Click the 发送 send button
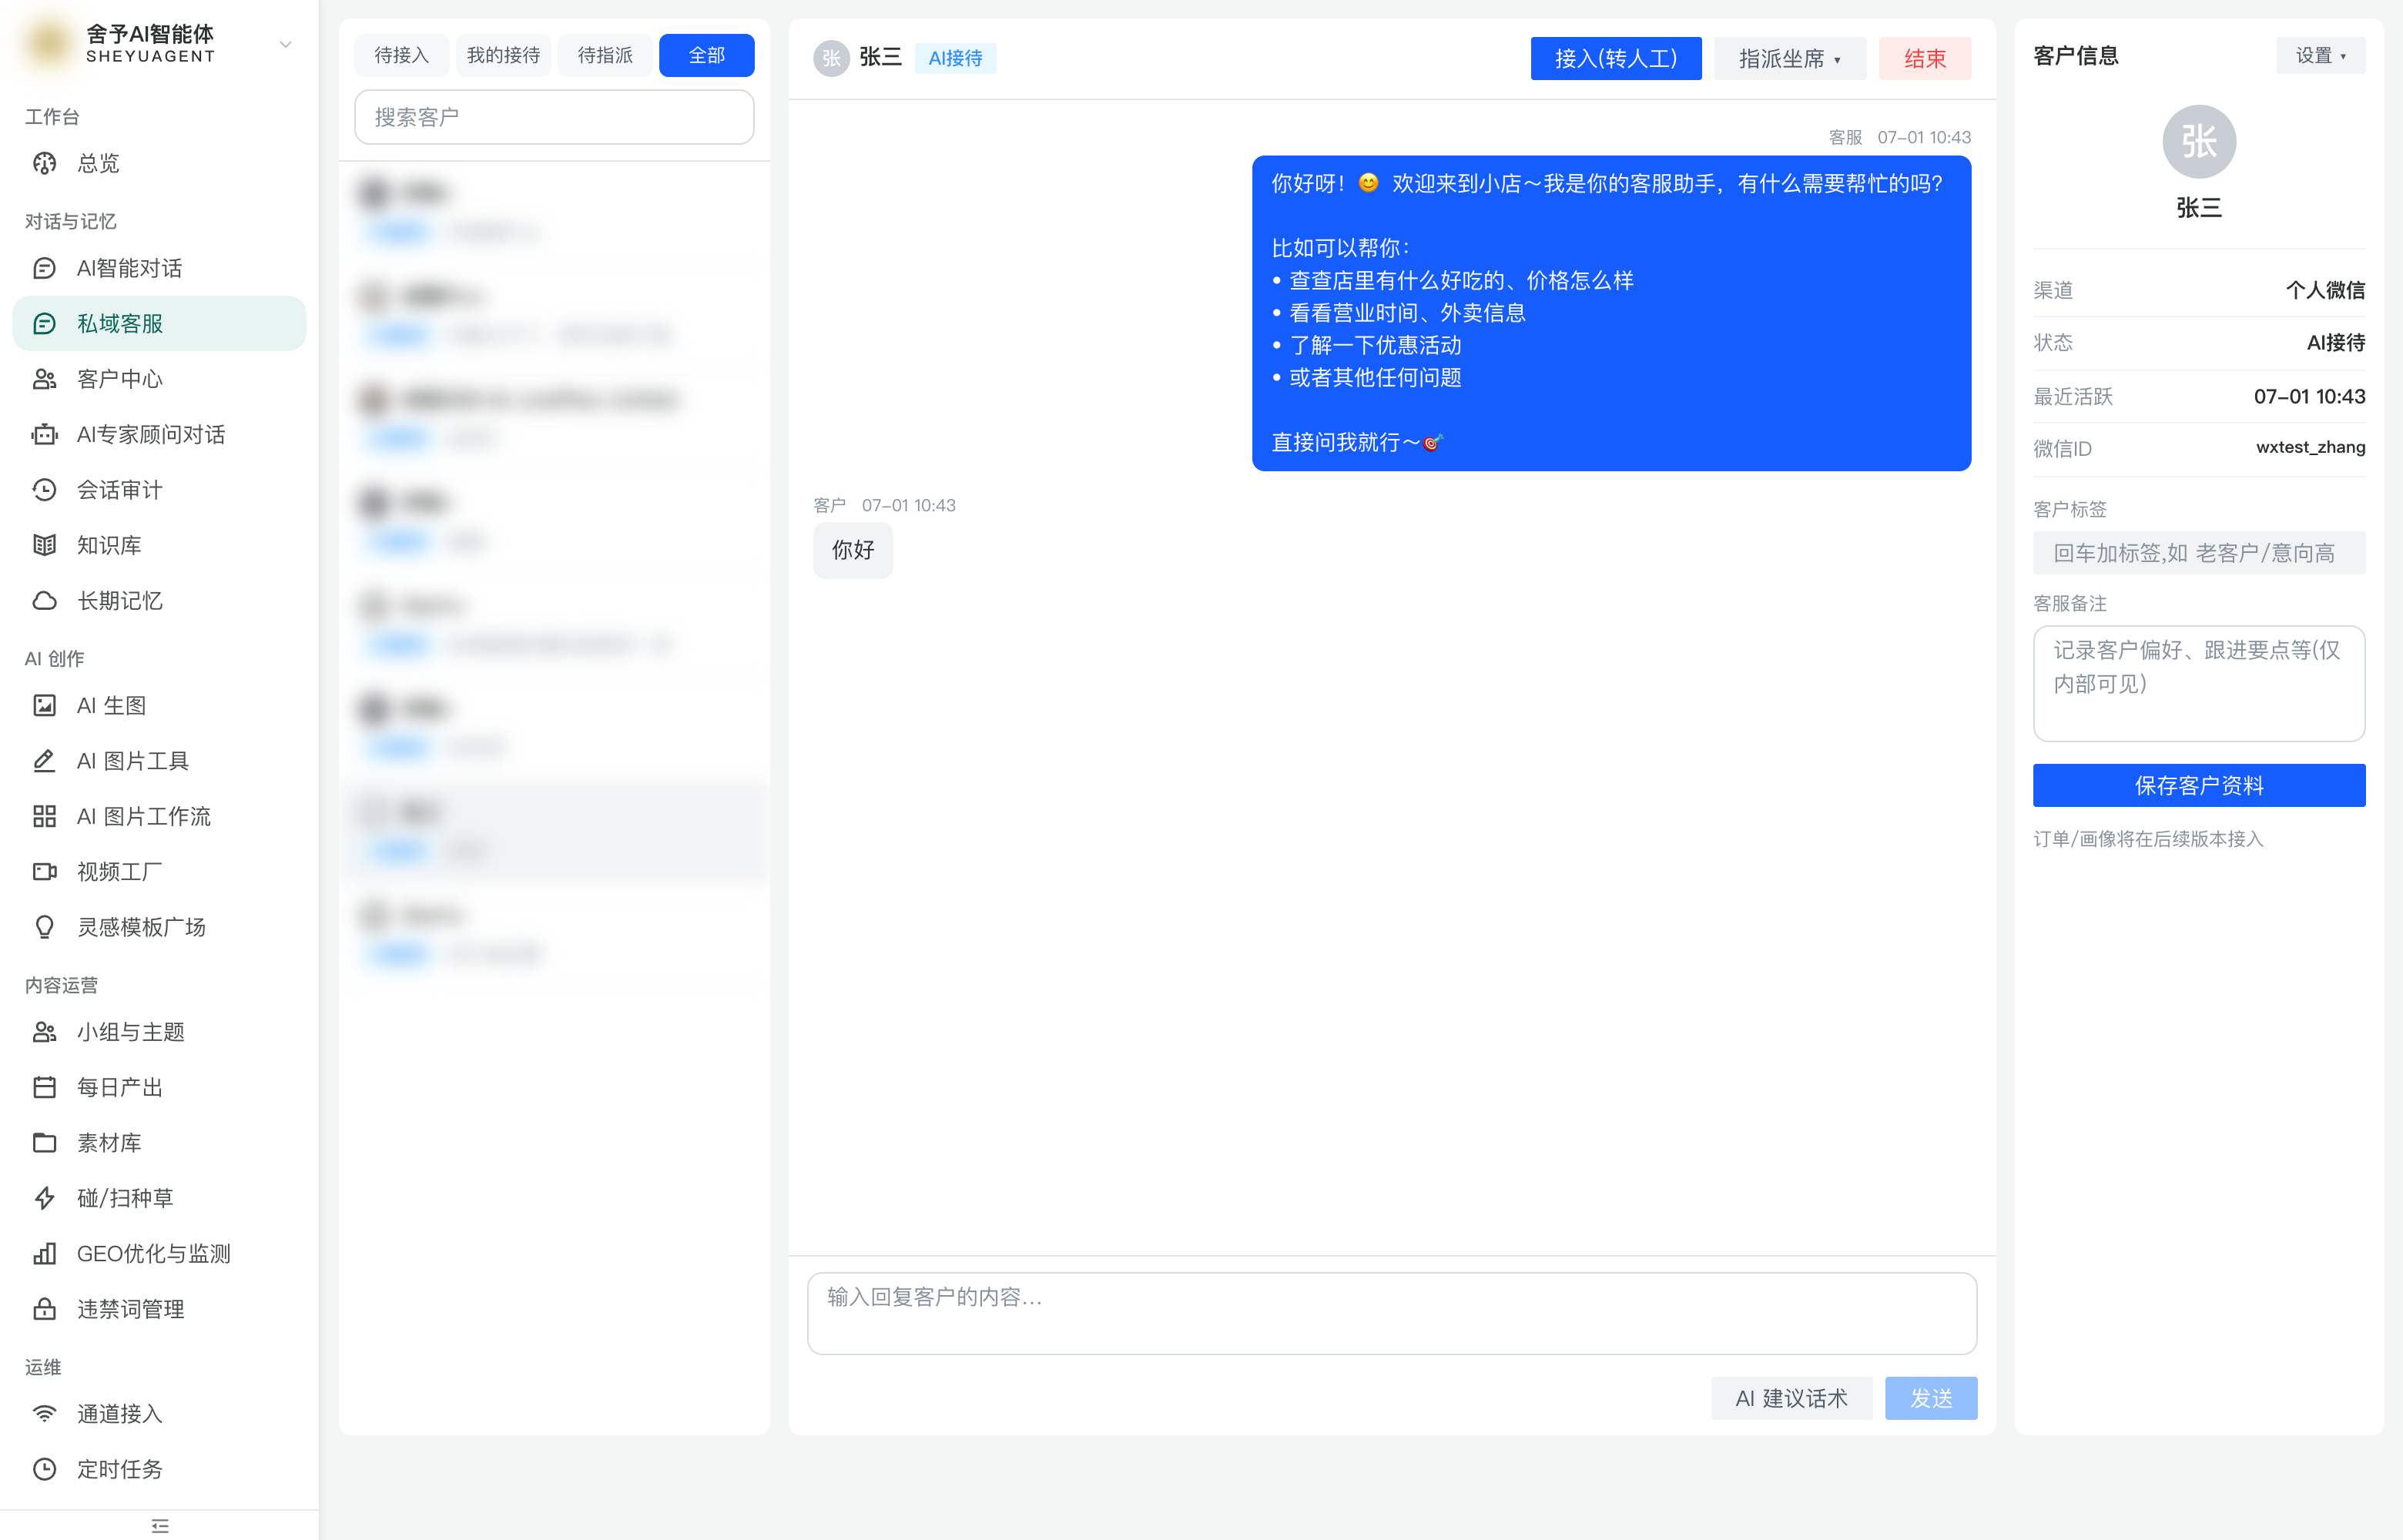Viewport: 2403px width, 1540px height. coord(1931,1398)
